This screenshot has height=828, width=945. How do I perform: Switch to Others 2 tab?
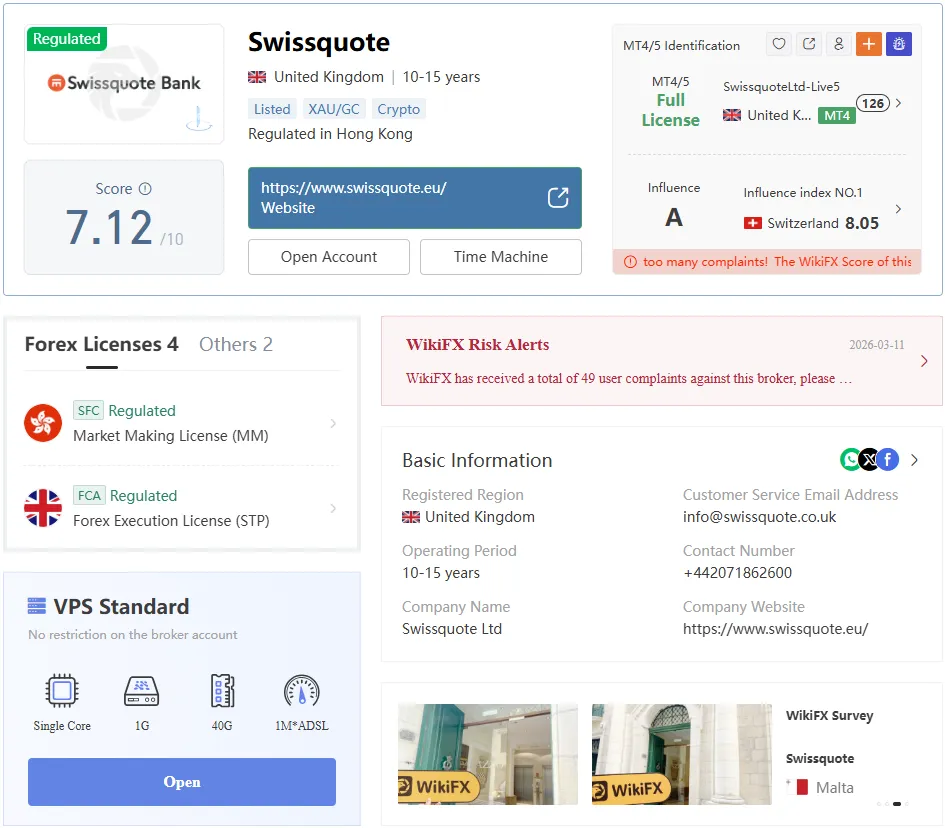coord(236,344)
